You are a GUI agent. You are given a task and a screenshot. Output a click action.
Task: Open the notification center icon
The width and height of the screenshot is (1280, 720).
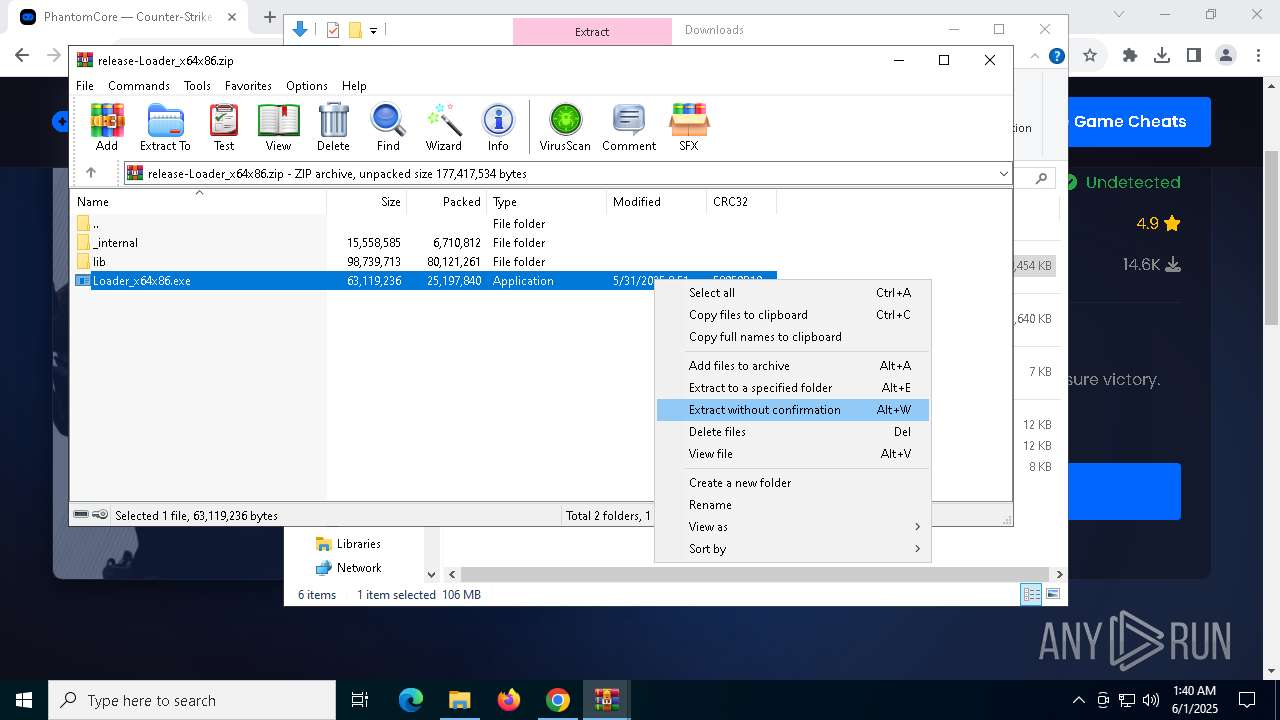[1247, 700]
